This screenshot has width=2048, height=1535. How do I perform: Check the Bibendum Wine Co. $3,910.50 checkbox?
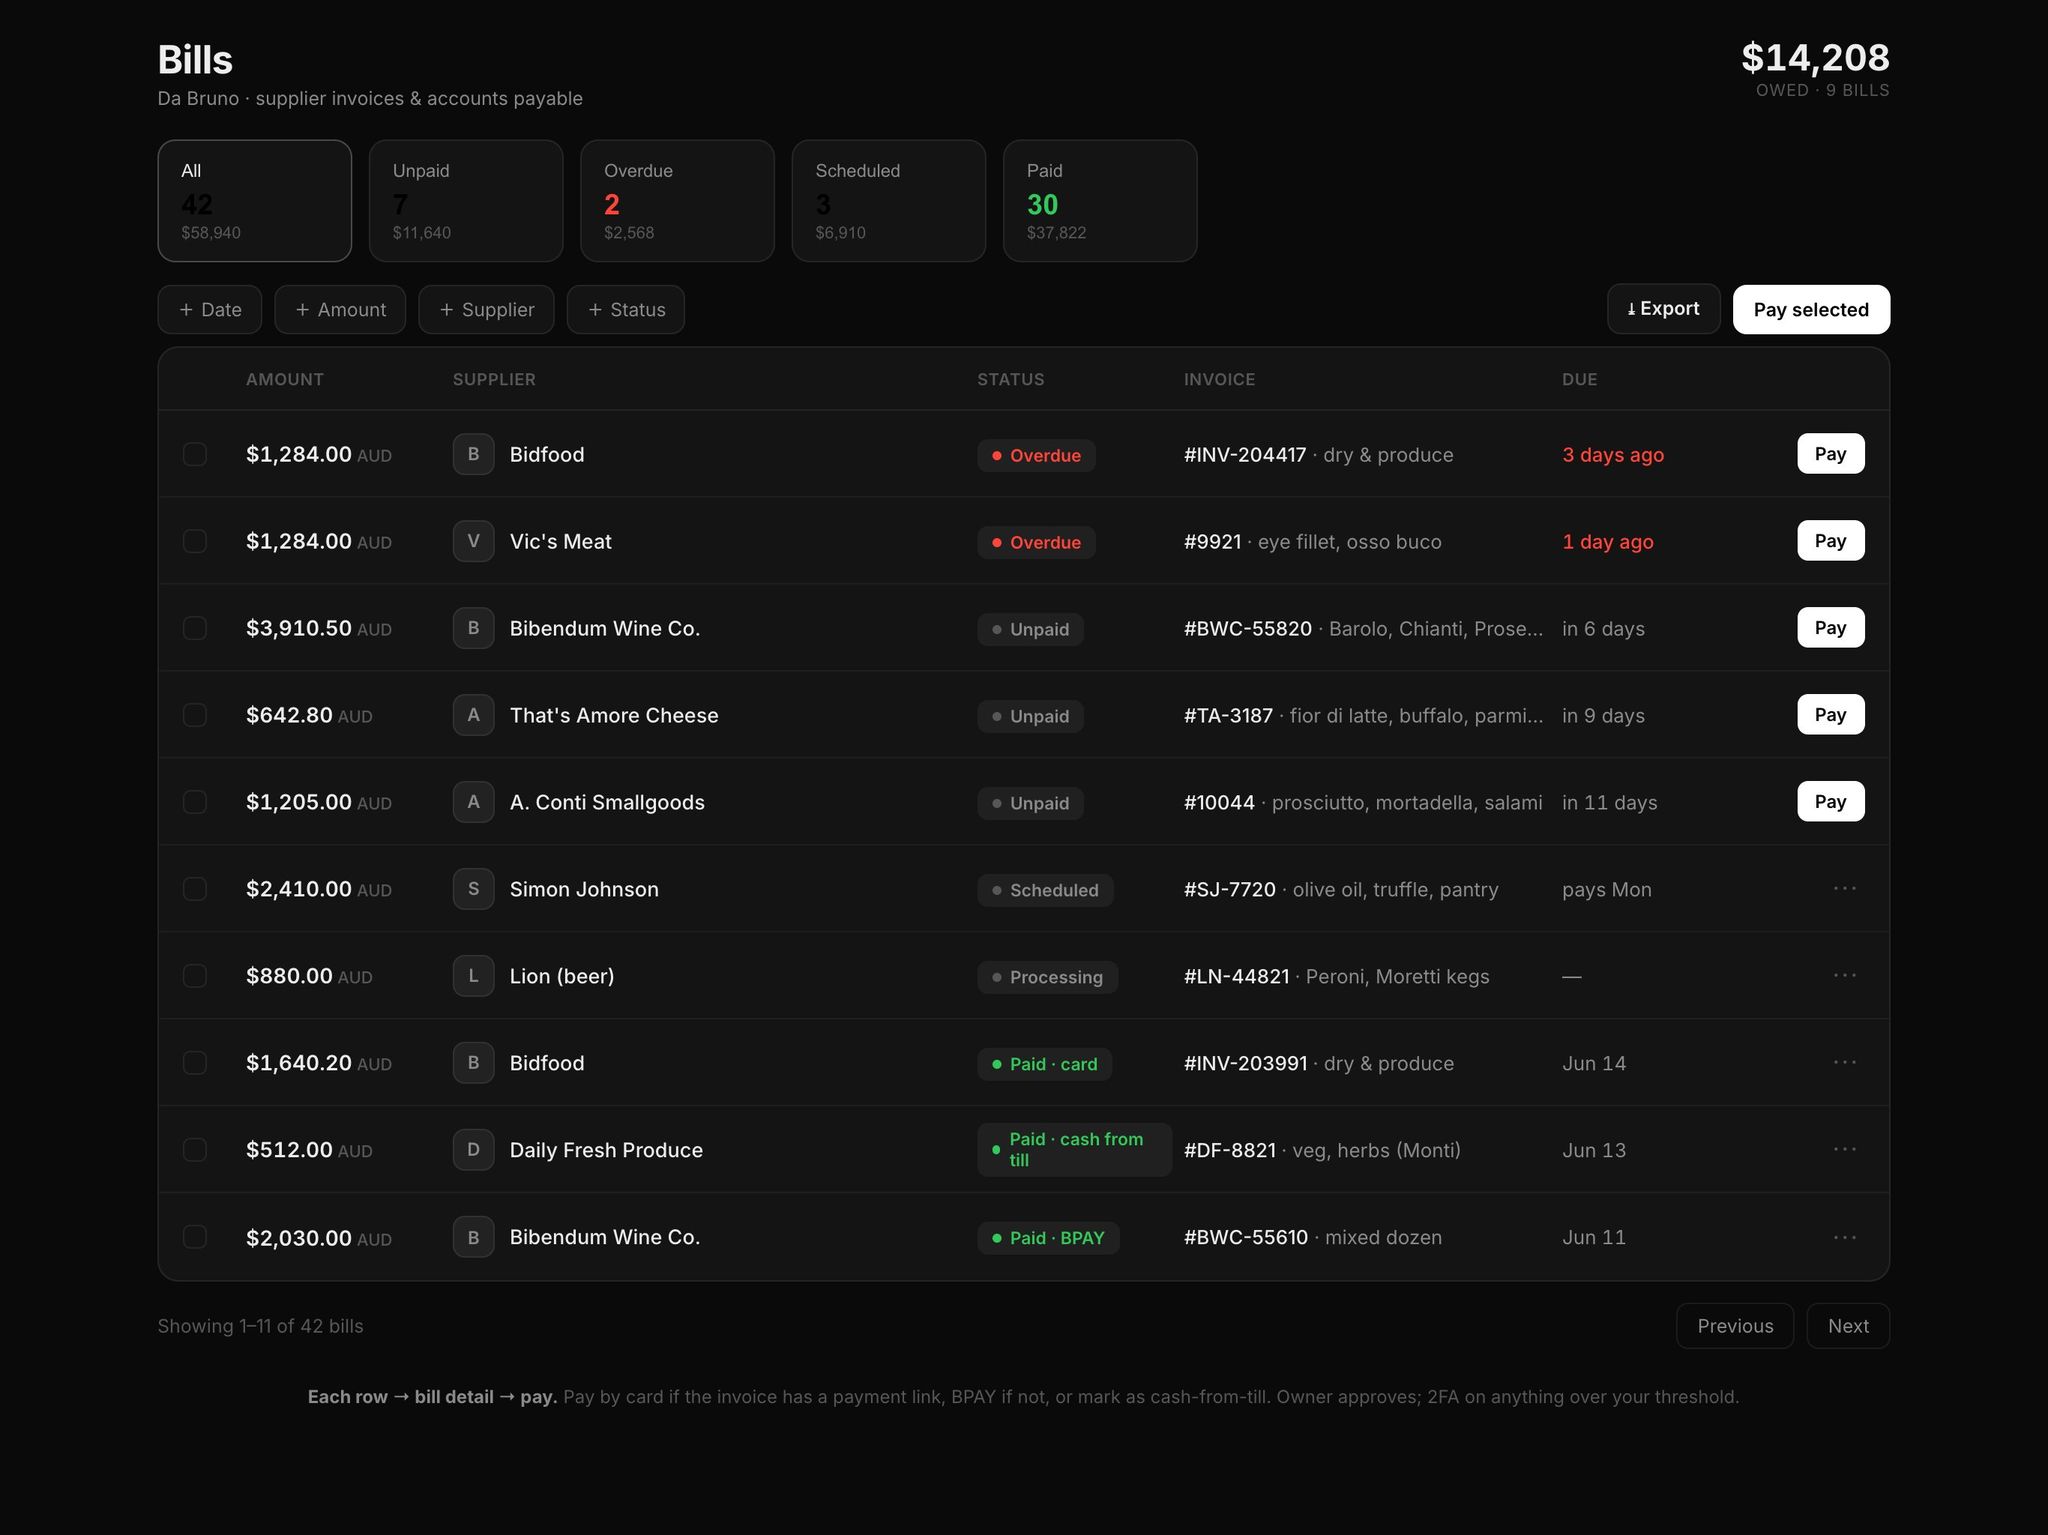[195, 628]
